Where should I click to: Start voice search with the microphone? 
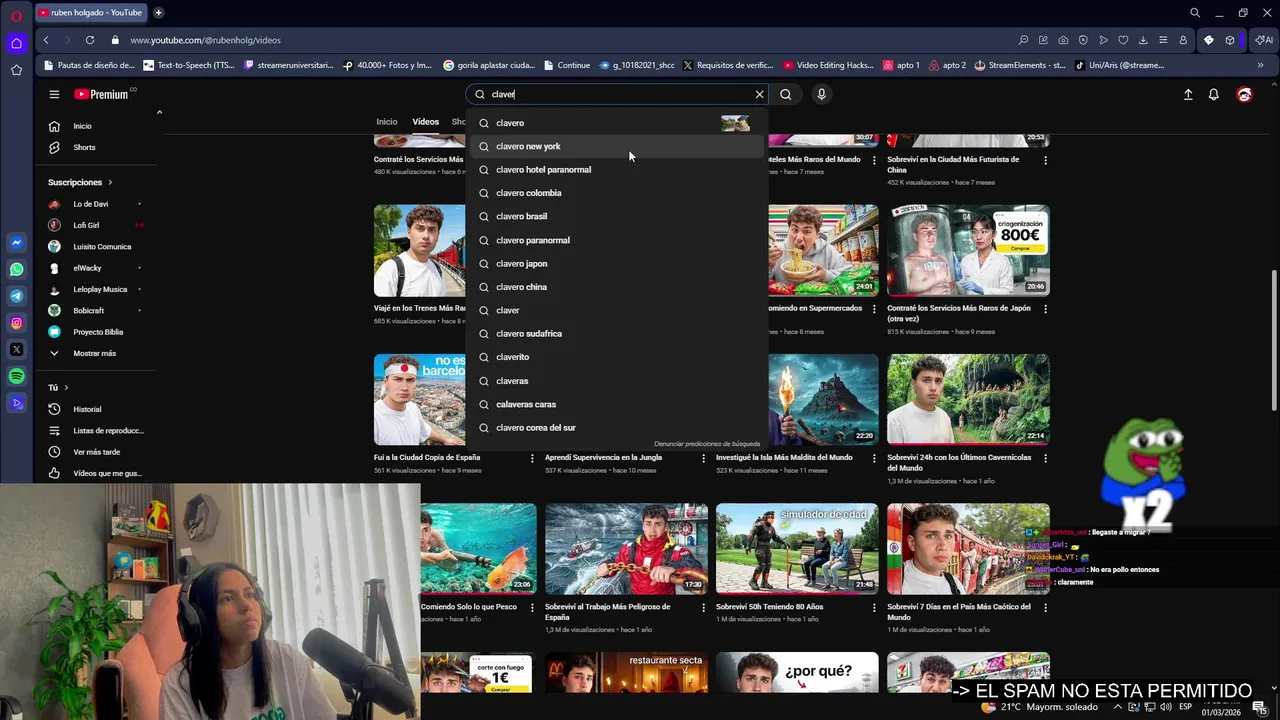tap(821, 94)
